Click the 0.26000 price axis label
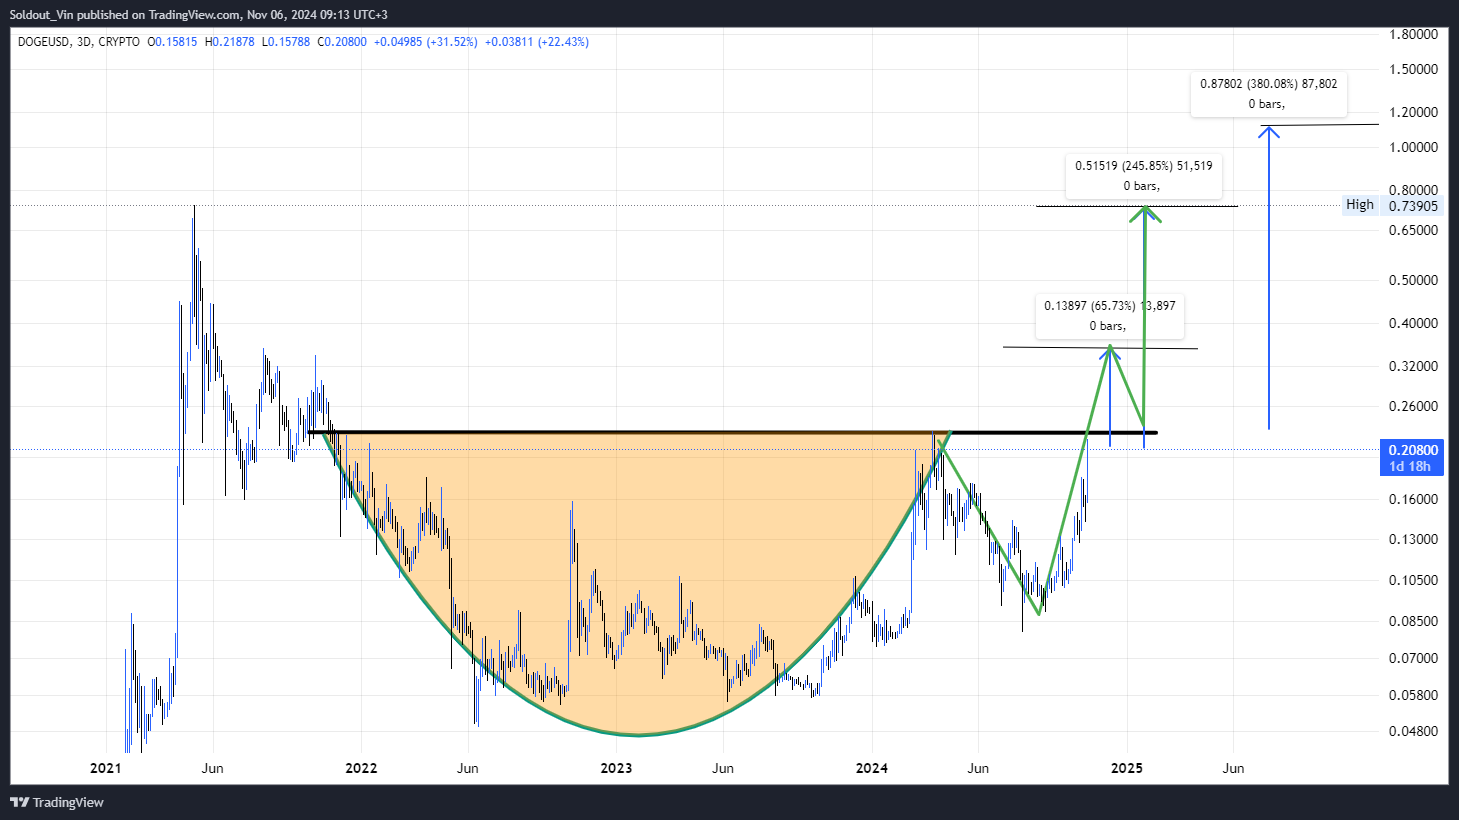Screen dimensions: 1459x820 tap(1413, 406)
